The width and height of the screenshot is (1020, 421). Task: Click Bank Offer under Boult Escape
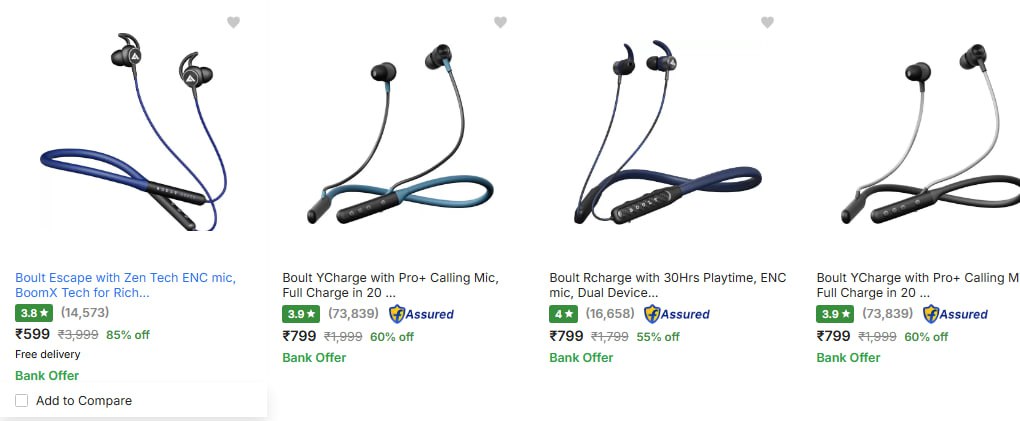47,375
